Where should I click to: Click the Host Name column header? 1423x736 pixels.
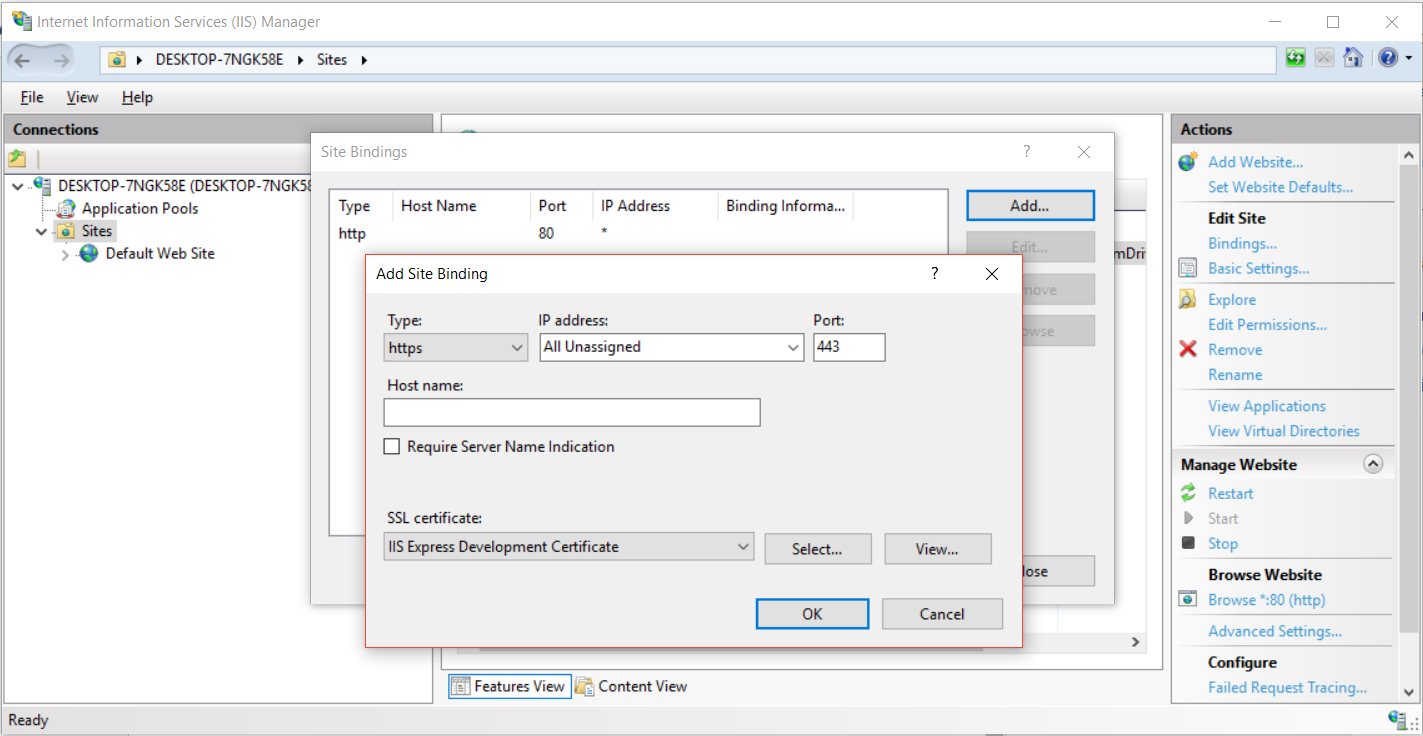[461, 206]
